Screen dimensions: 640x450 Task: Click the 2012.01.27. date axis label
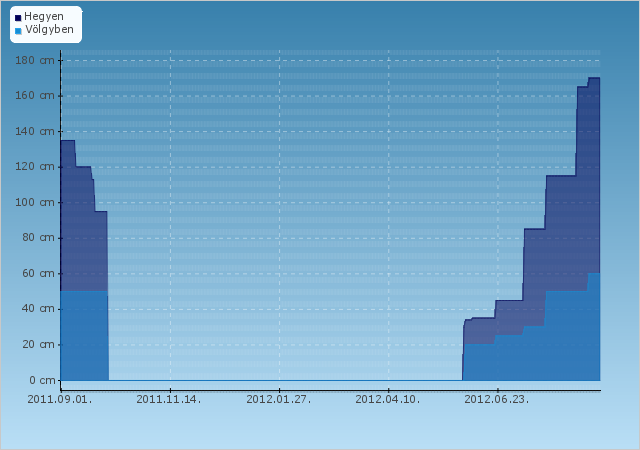point(279,399)
